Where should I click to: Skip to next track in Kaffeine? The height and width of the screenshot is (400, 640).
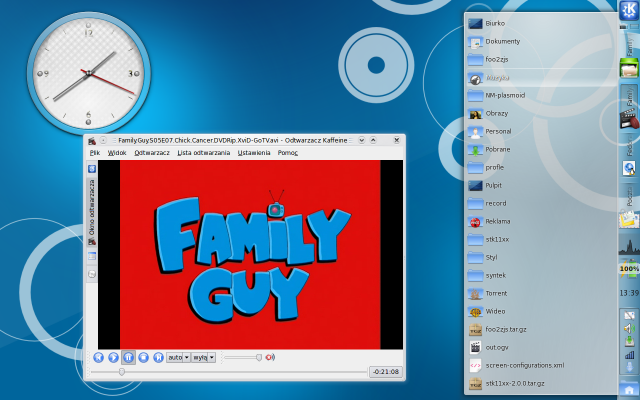[x=158, y=358]
